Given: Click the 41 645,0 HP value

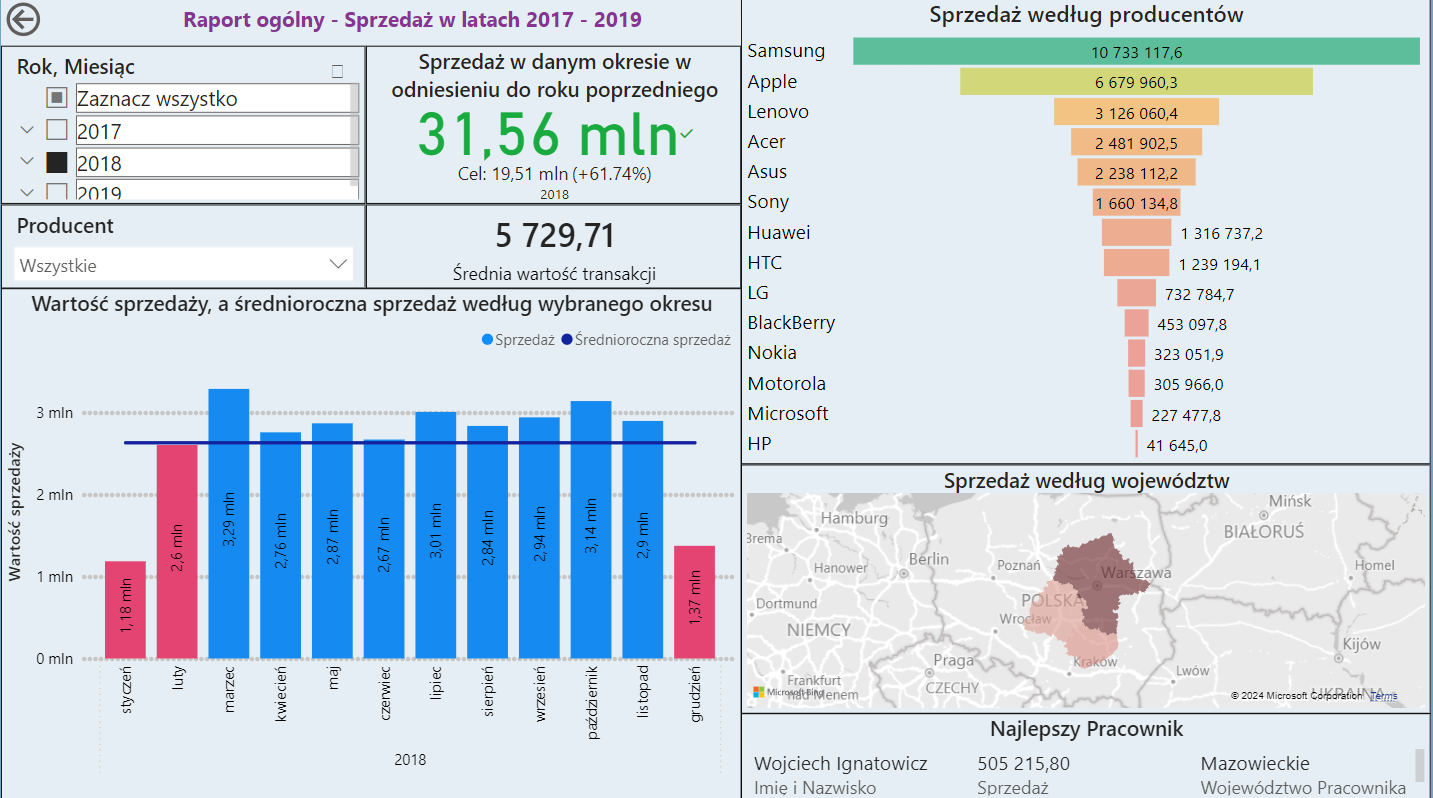Looking at the screenshot, I should pos(1177,445).
